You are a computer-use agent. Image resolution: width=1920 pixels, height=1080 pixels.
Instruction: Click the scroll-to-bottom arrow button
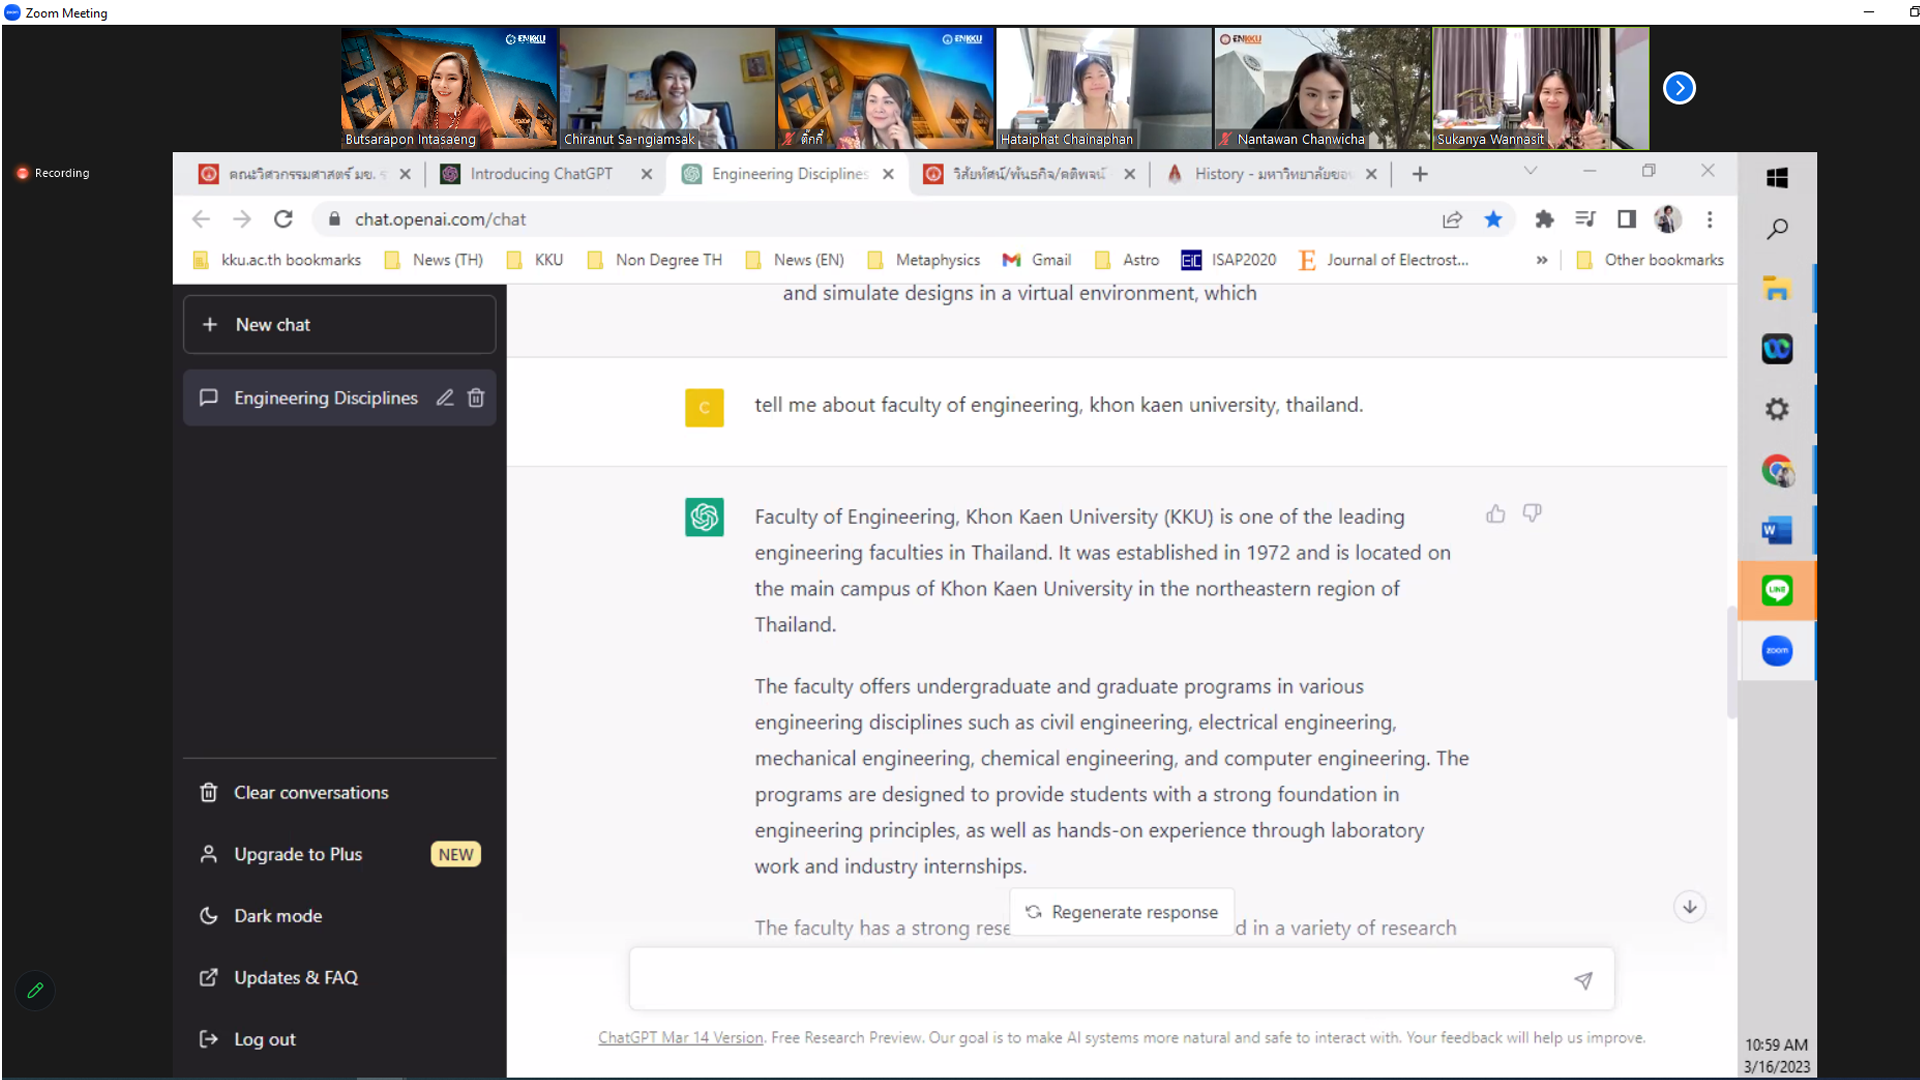coord(1689,907)
